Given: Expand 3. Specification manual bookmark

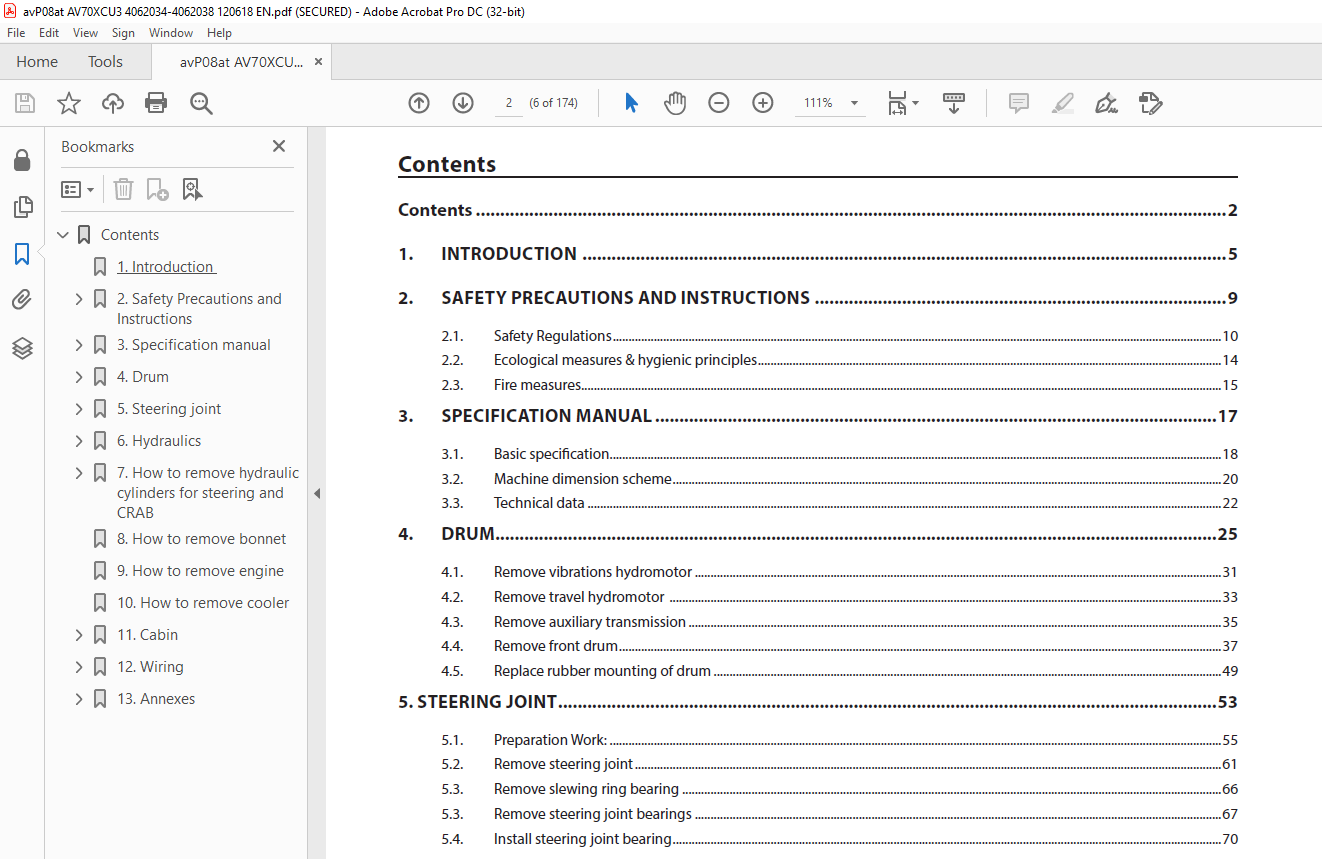Looking at the screenshot, I should click(x=79, y=345).
